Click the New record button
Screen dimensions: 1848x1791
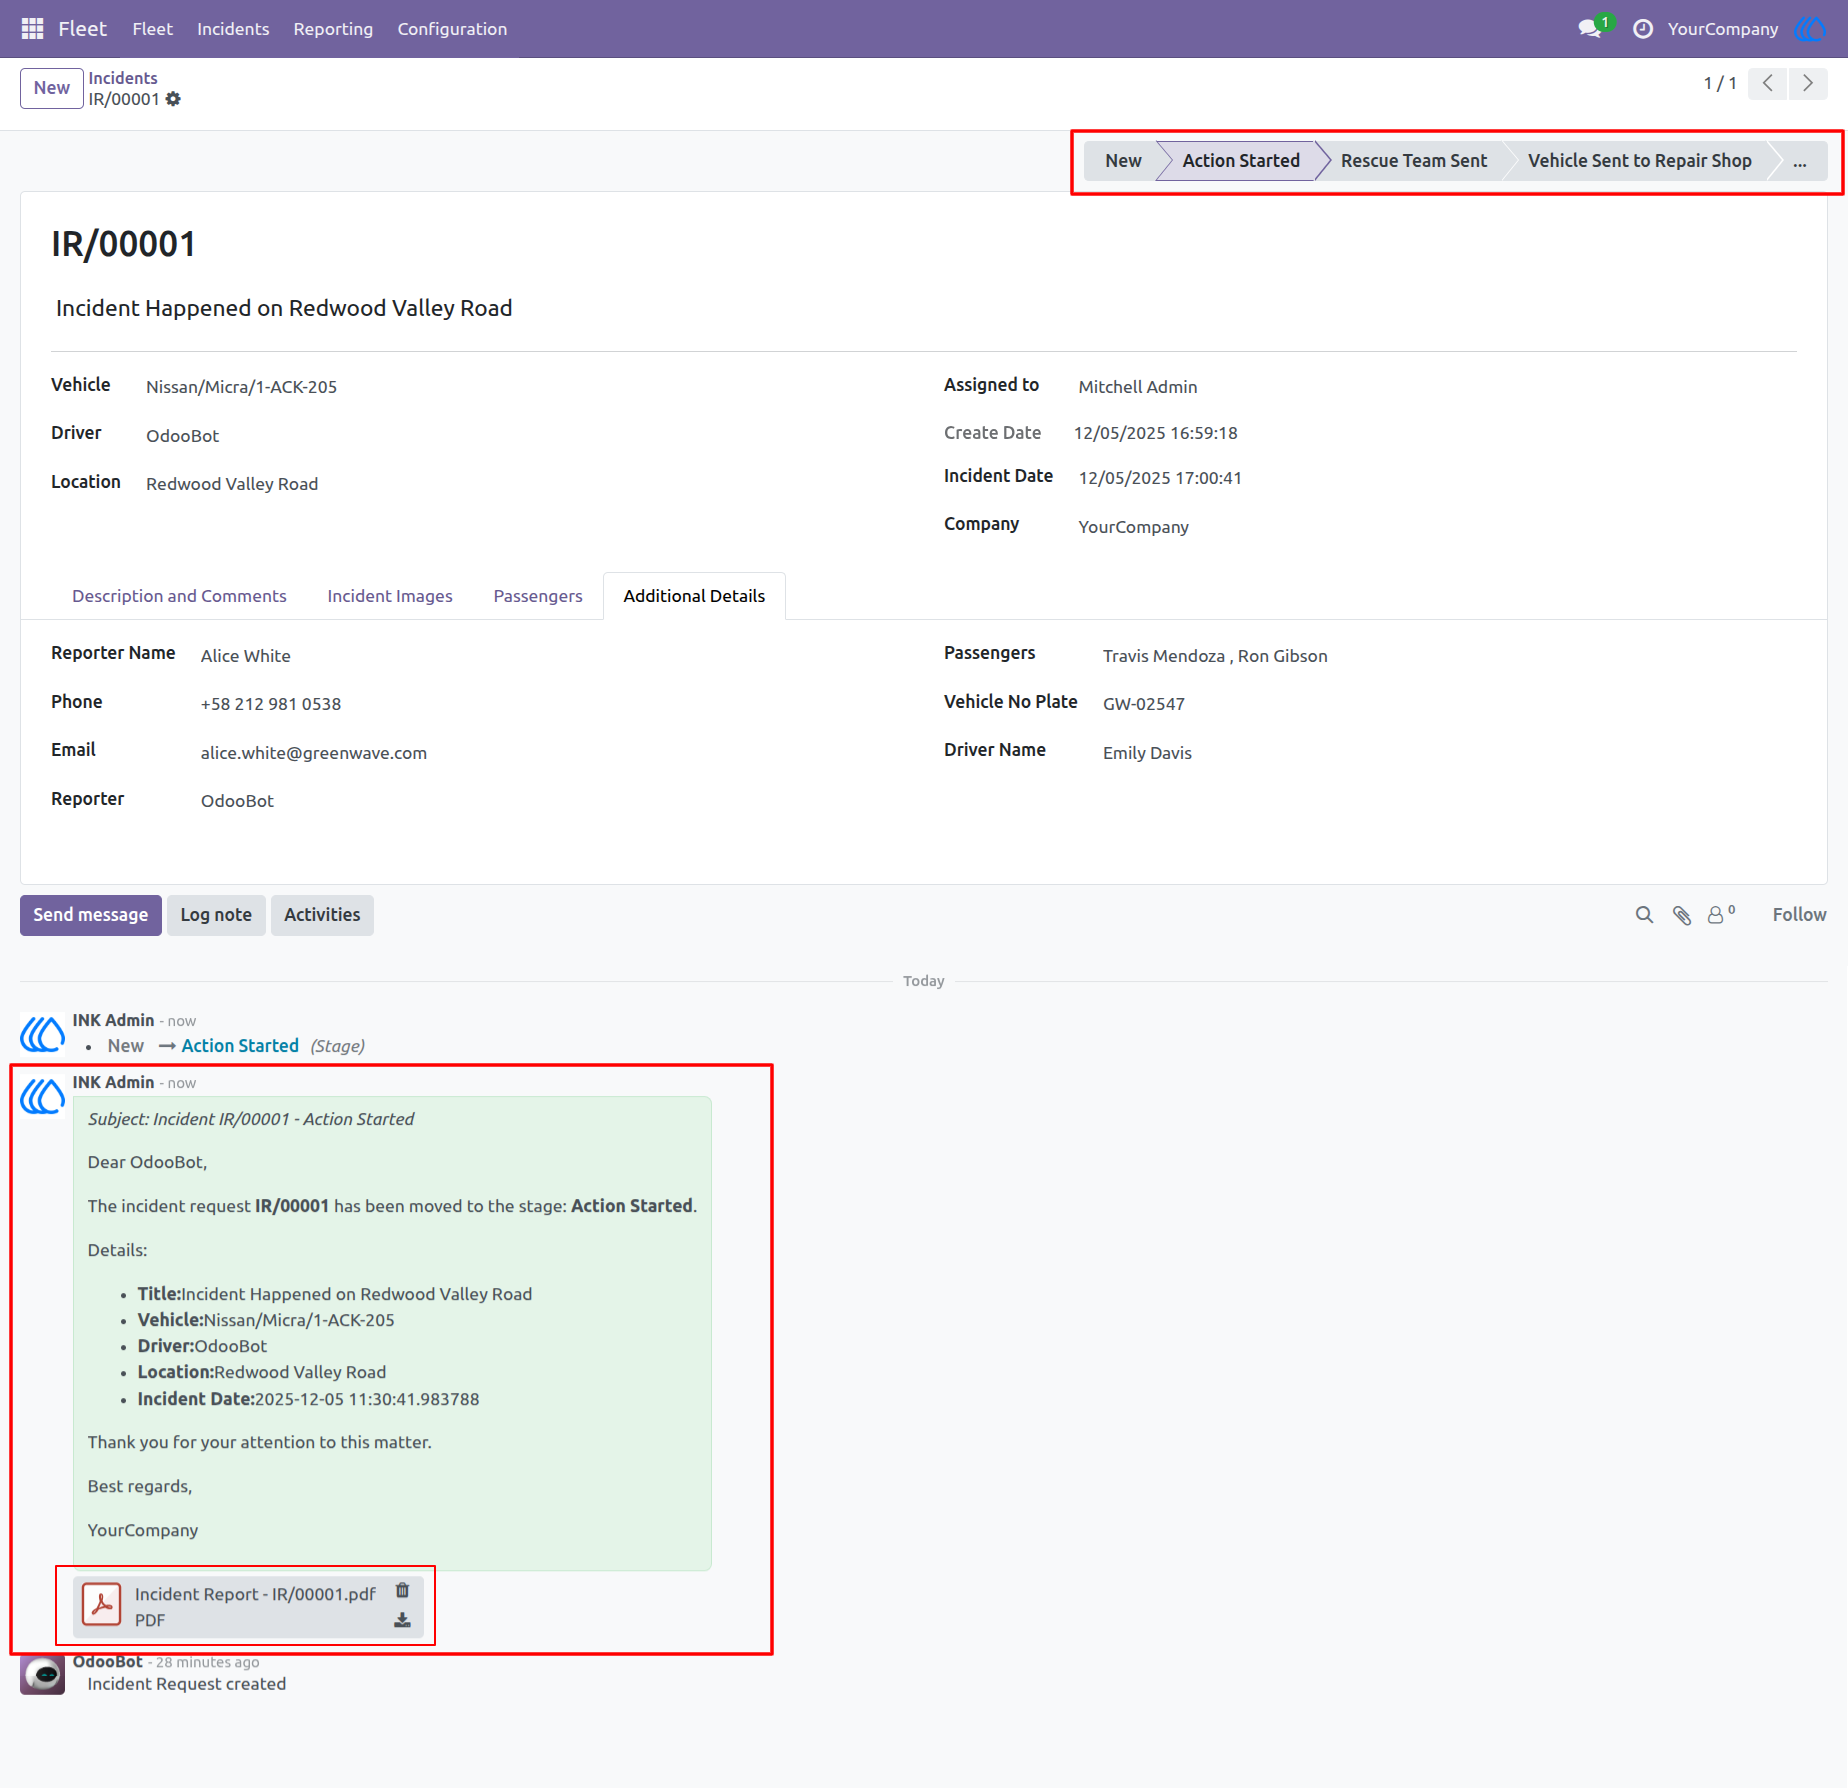pyautogui.click(x=52, y=88)
